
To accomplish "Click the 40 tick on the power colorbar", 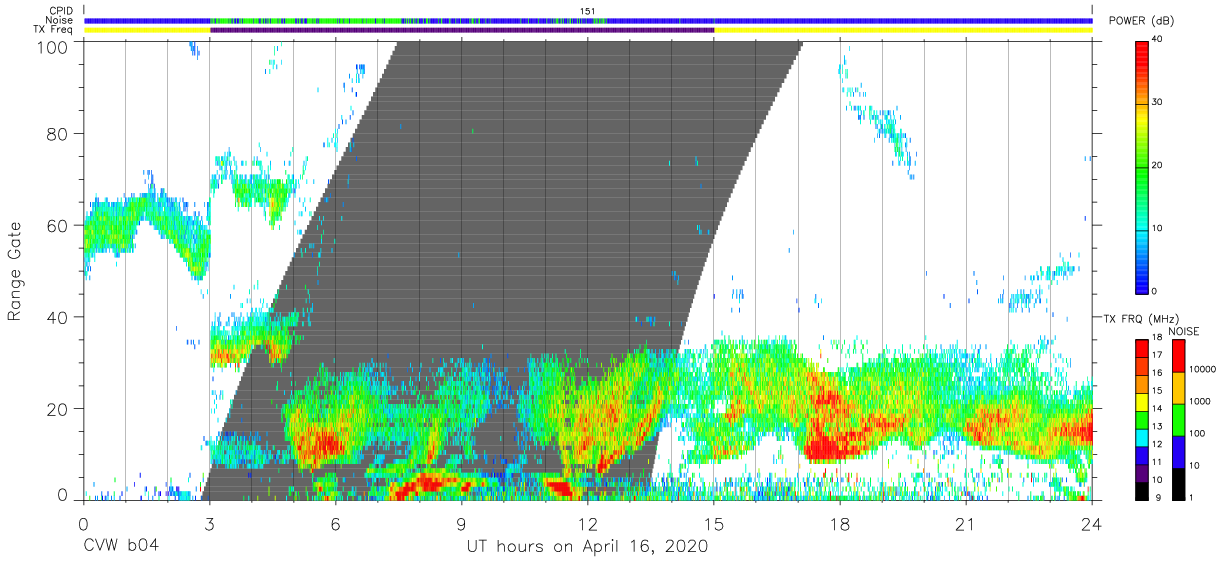I will [x=1158, y=41].
